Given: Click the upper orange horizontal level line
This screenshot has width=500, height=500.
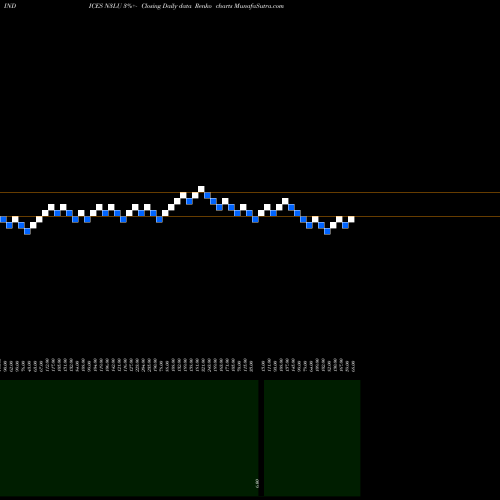Looking at the screenshot, I should coord(250,192).
